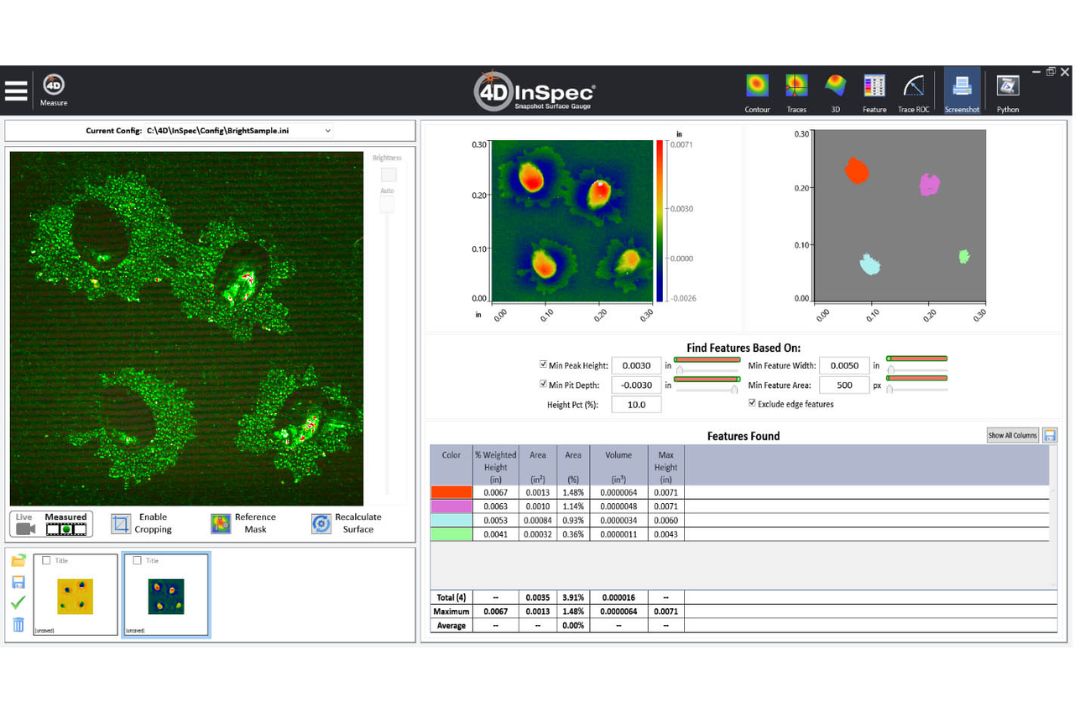Image resolution: width=1080 pixels, height=720 pixels.
Task: Disable Exclude edge features option
Action: pos(753,404)
